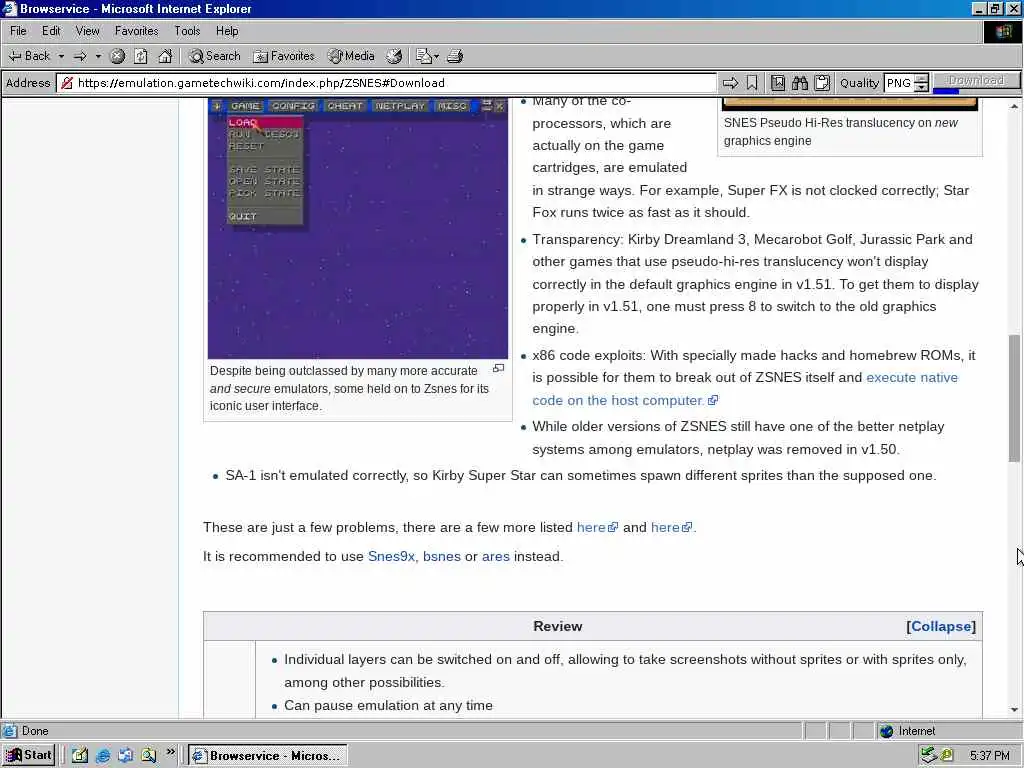Click the Go arrow beside the address bar
The width and height of the screenshot is (1024, 768).
(730, 83)
